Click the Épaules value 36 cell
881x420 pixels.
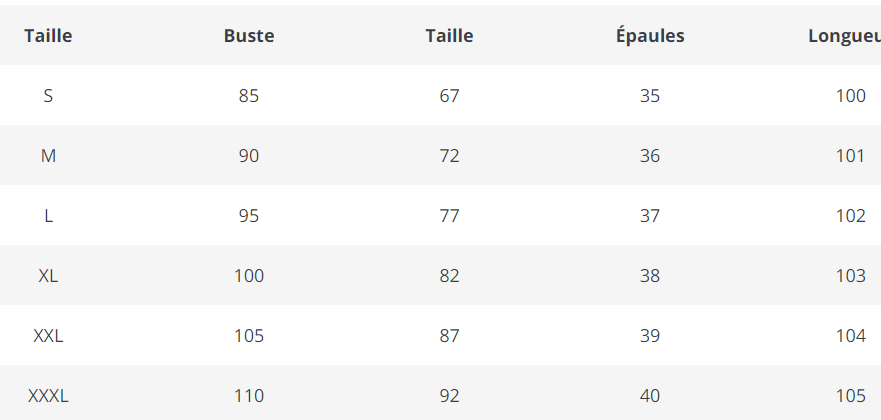pos(650,156)
